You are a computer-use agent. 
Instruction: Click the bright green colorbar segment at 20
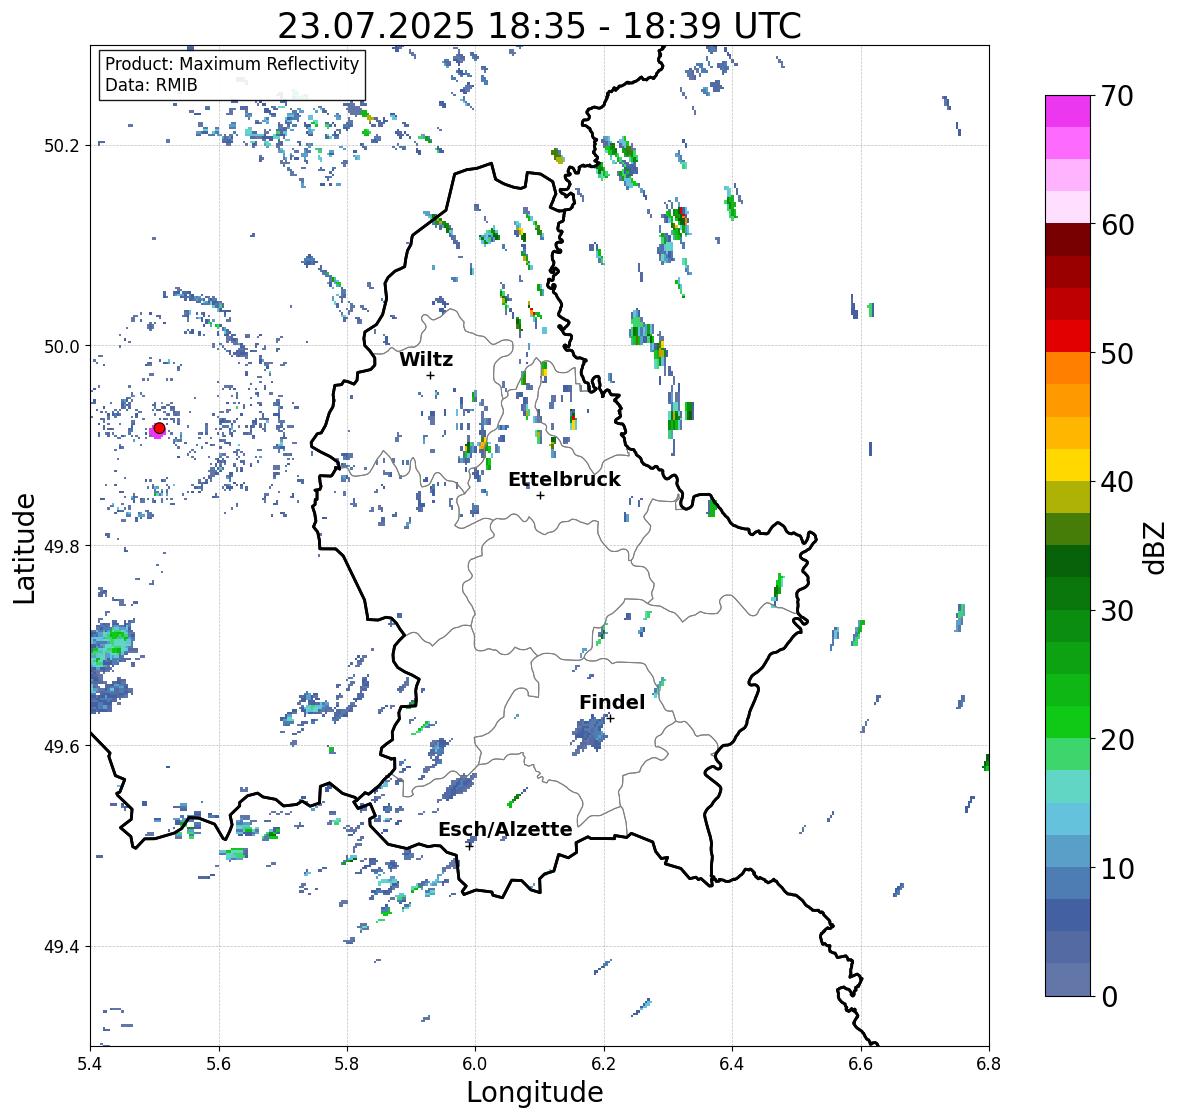[1068, 722]
